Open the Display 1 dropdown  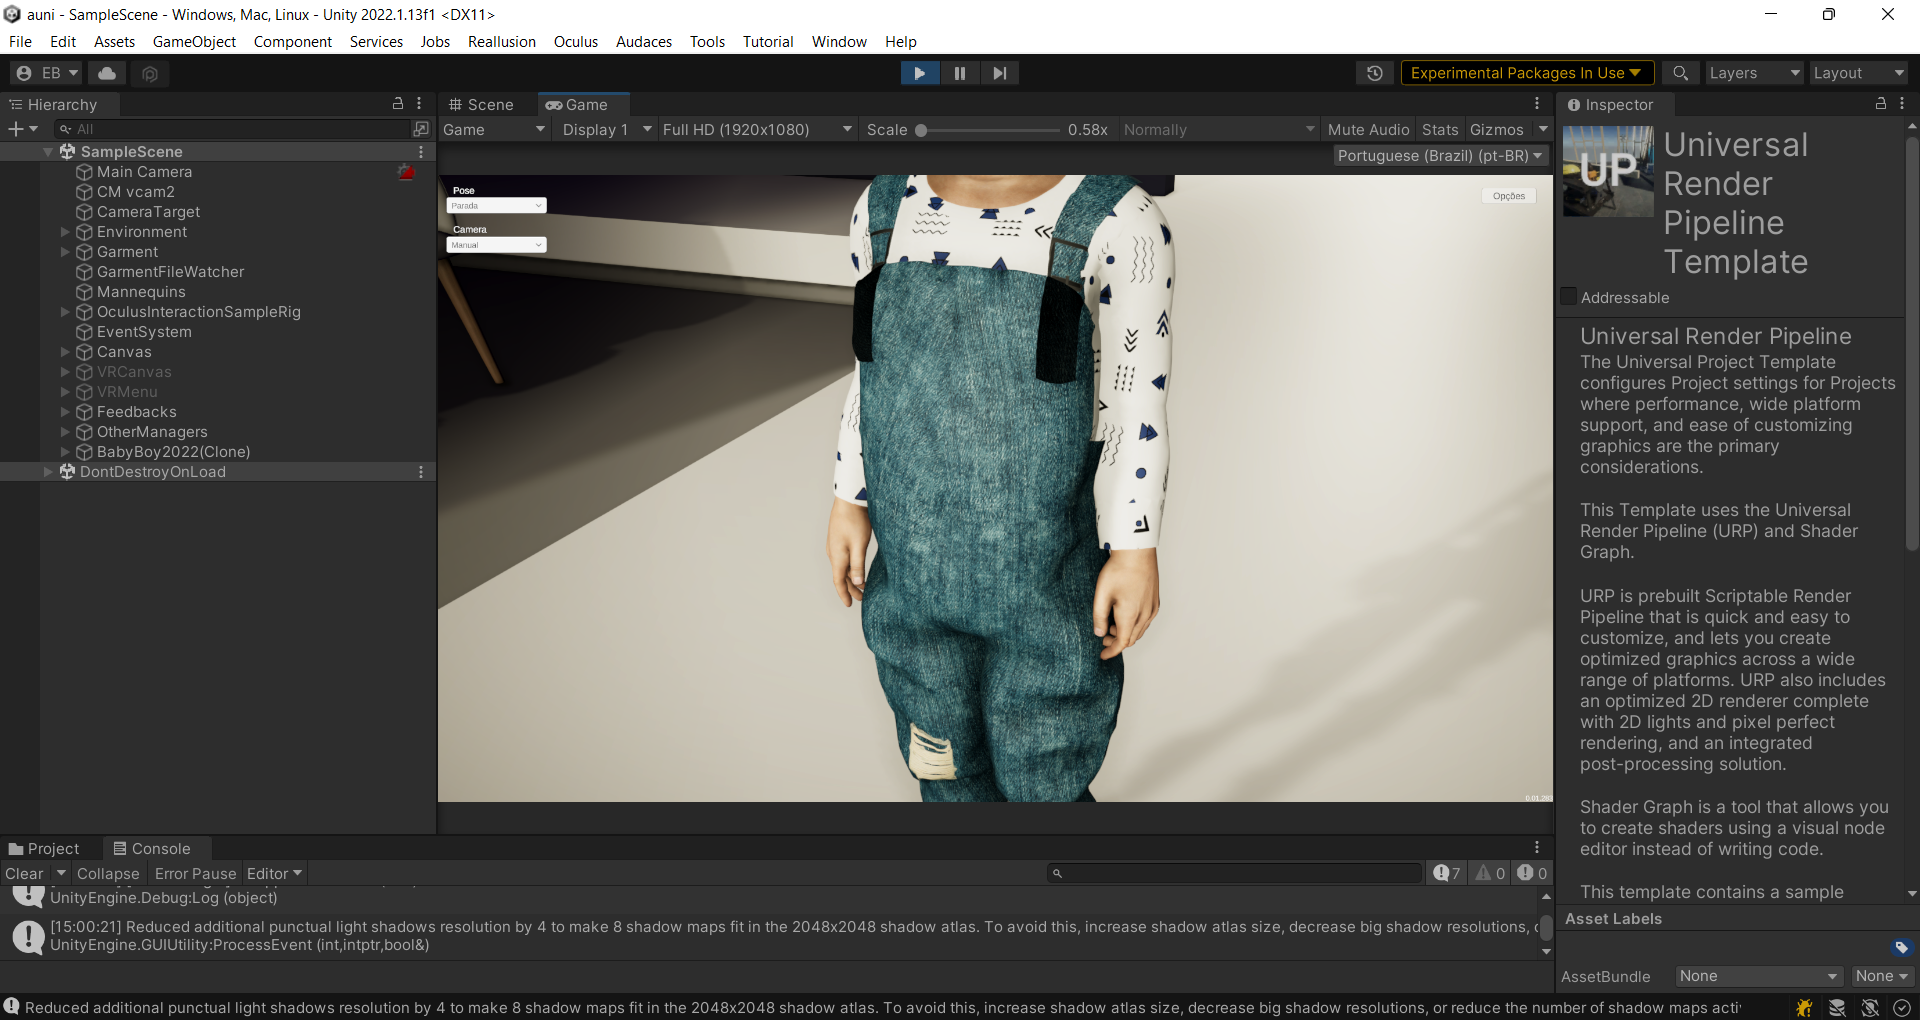[x=607, y=130]
